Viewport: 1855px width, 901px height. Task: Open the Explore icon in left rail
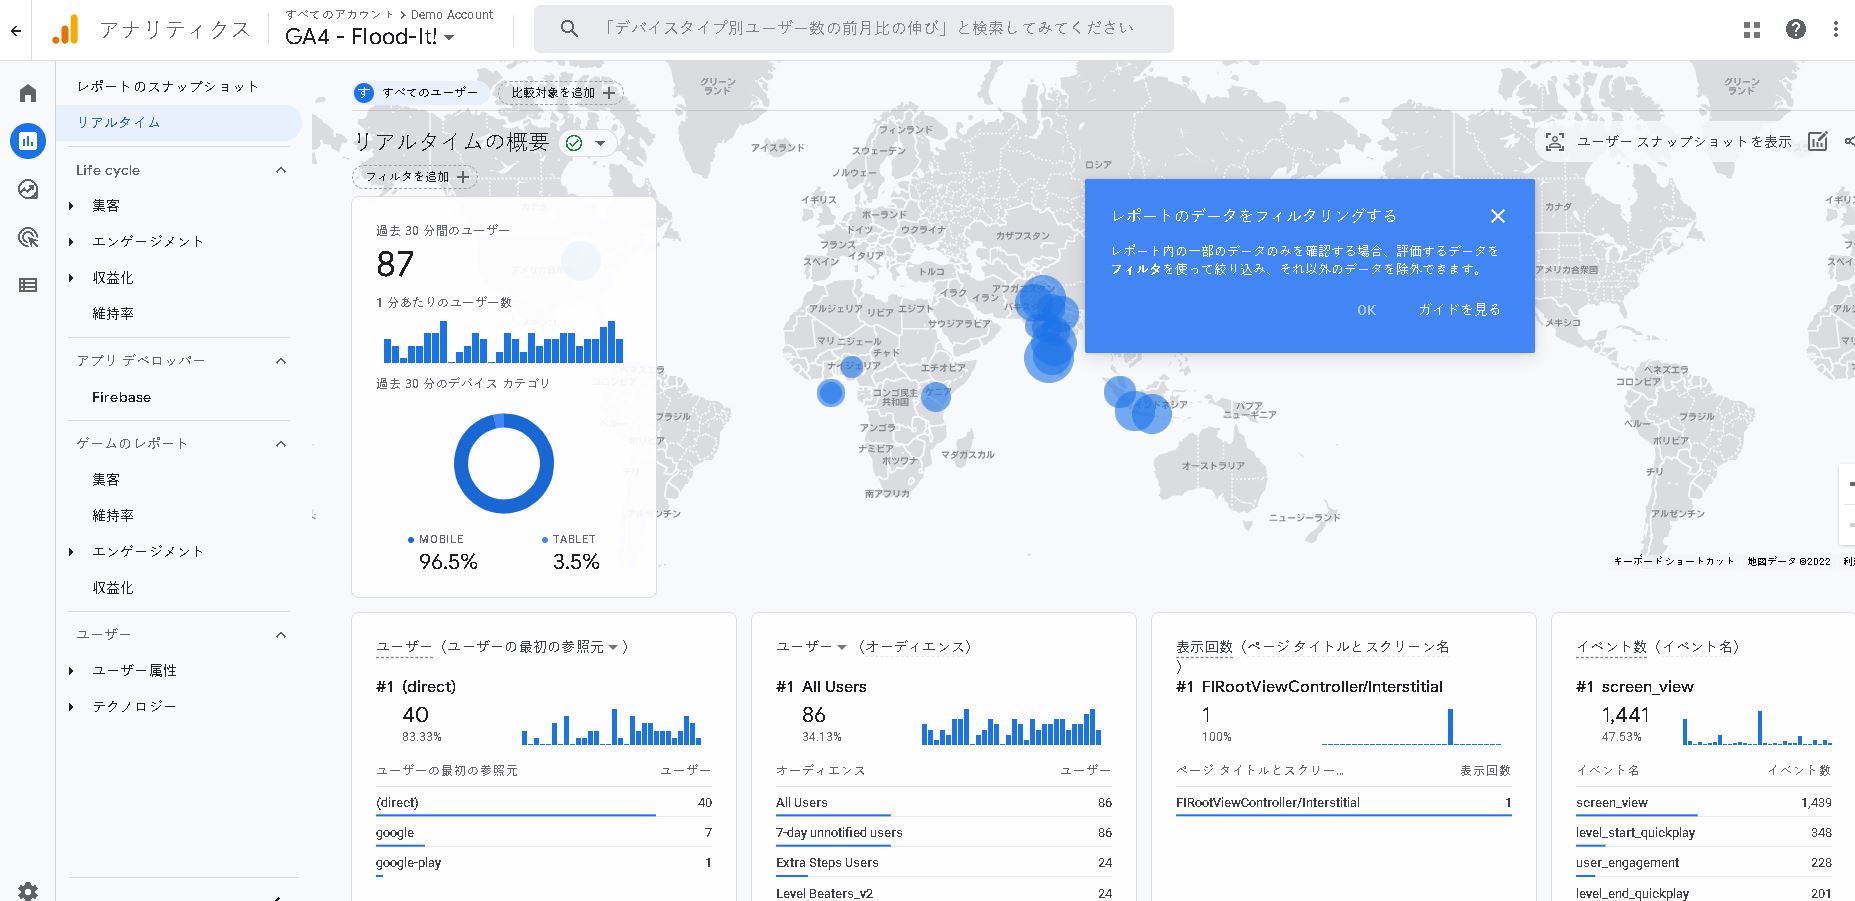(28, 189)
